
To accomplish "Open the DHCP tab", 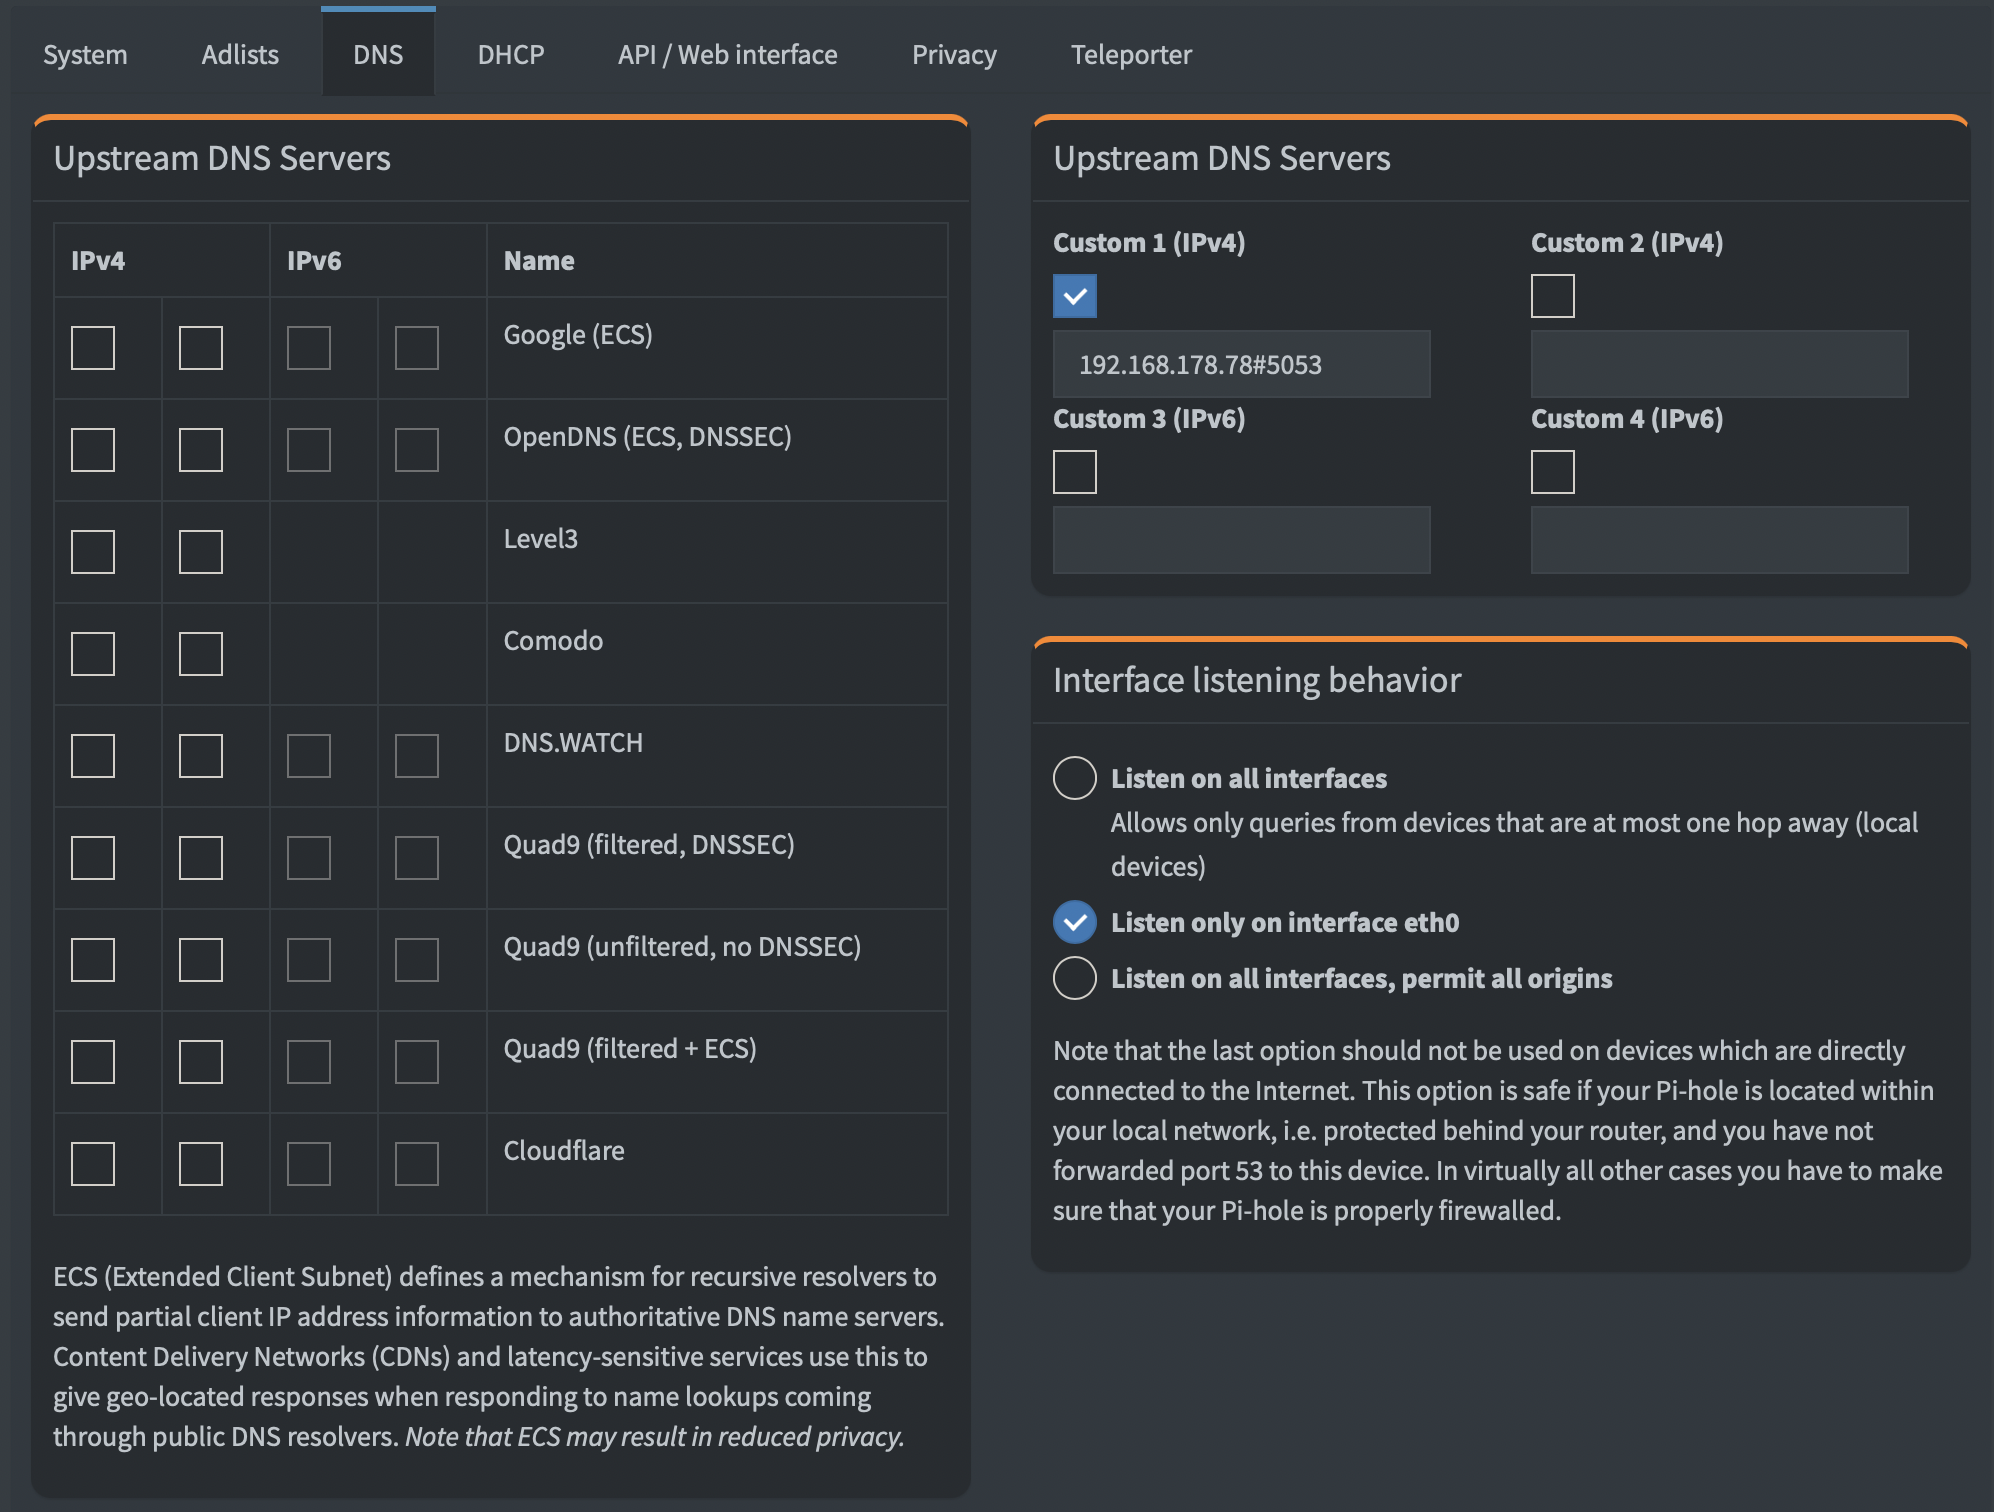I will (511, 55).
